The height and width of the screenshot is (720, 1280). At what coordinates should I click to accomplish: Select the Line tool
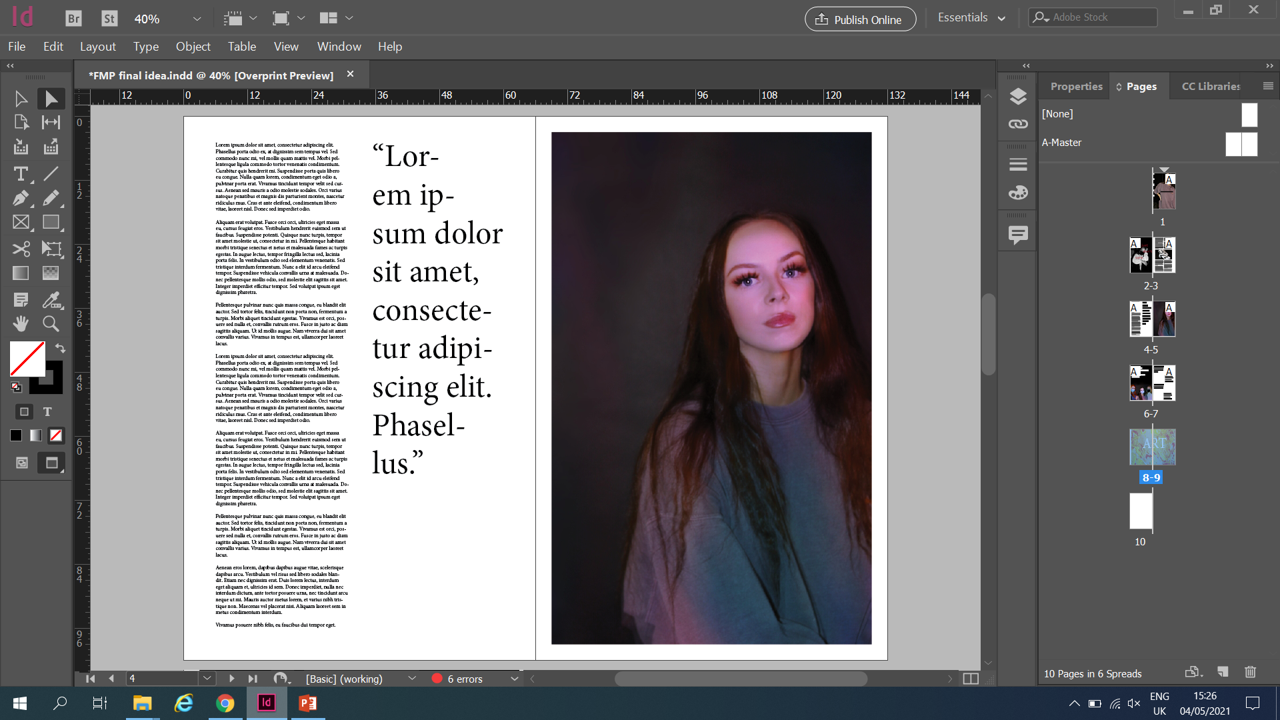tap(51, 173)
